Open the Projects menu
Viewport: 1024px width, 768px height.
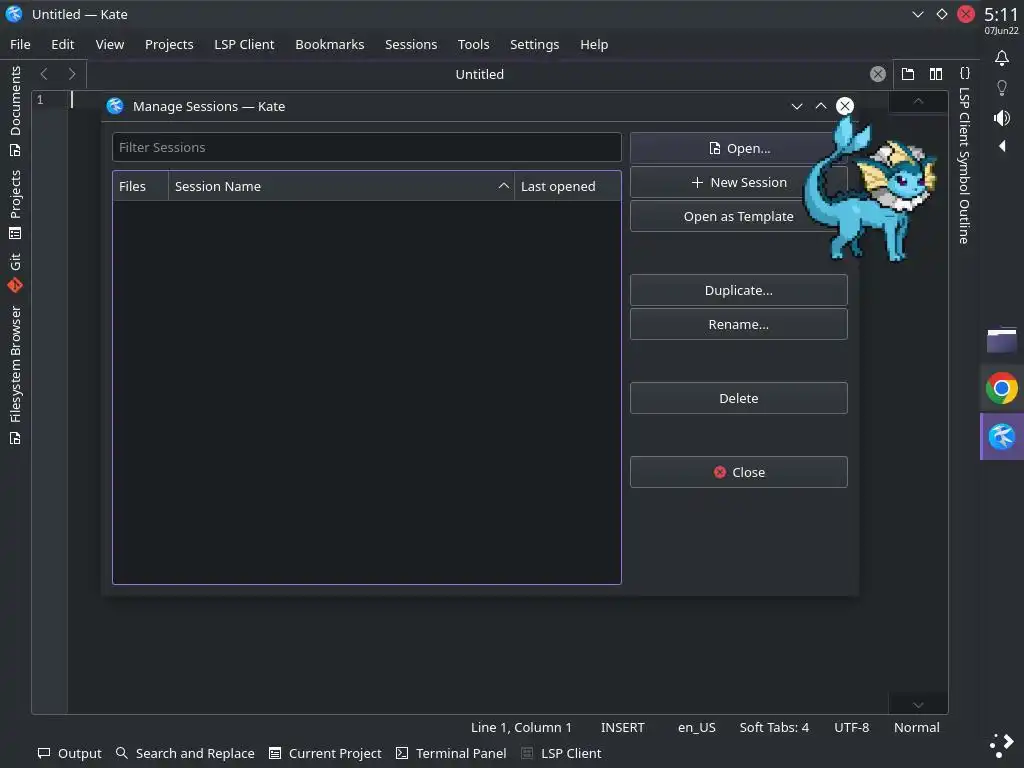(169, 44)
